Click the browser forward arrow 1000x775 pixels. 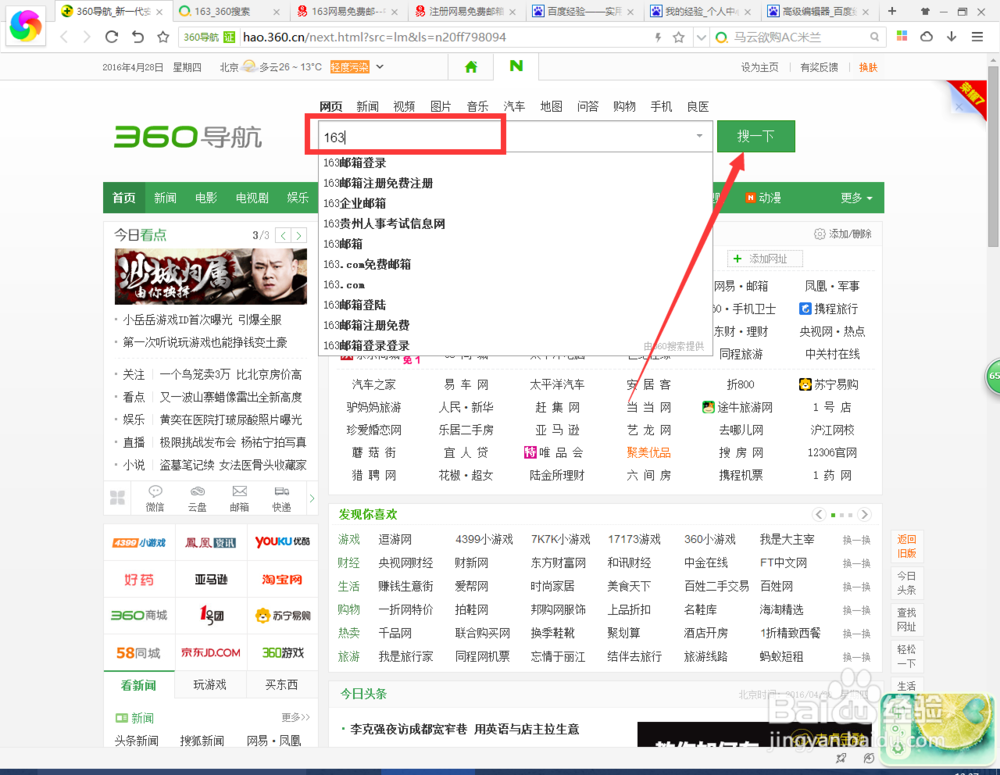click(87, 37)
